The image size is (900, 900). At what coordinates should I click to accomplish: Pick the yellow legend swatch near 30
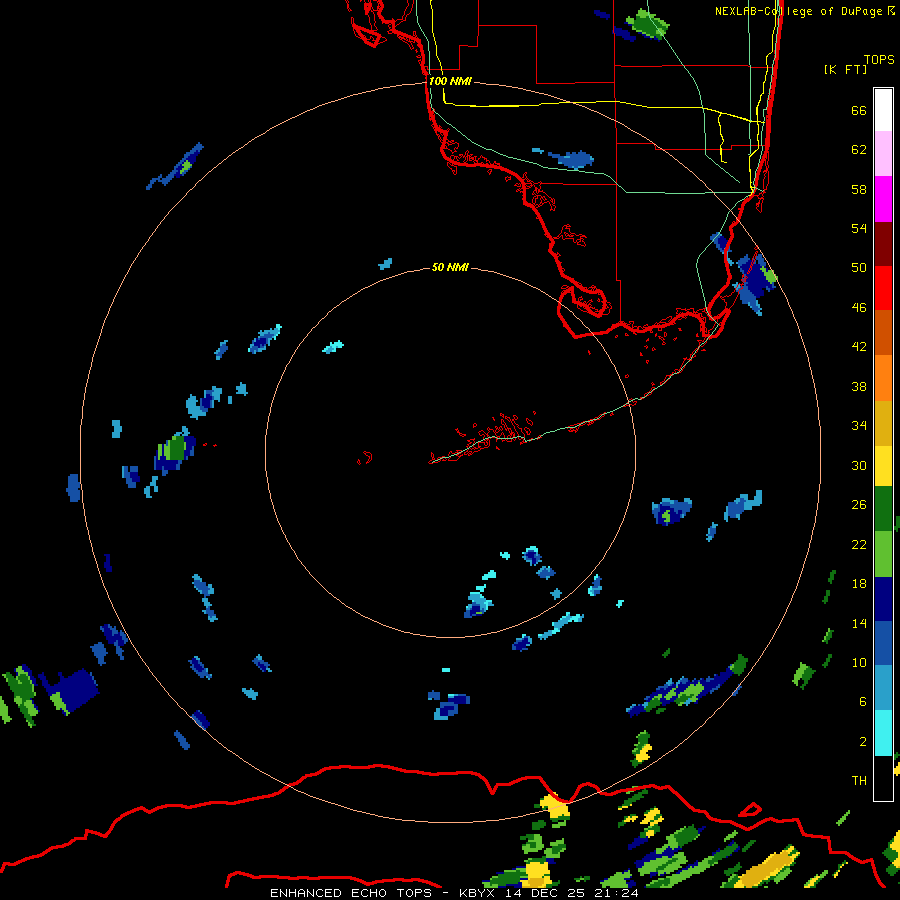883,466
